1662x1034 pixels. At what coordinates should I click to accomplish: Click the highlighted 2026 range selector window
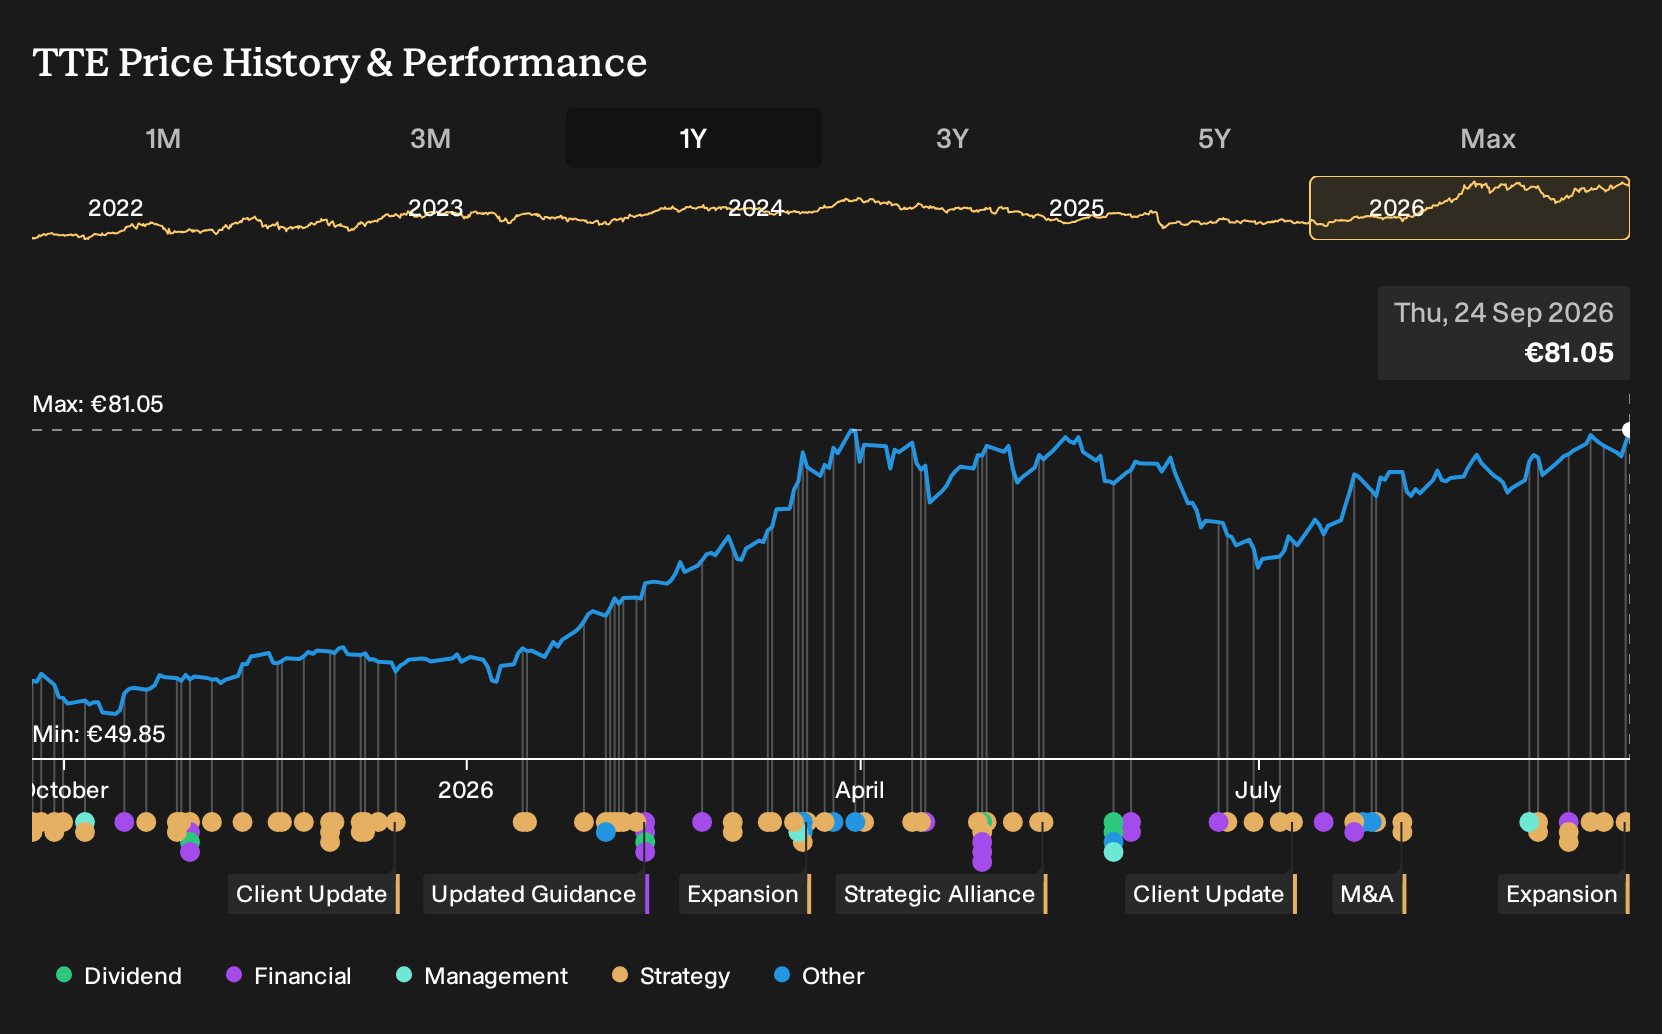[1469, 208]
